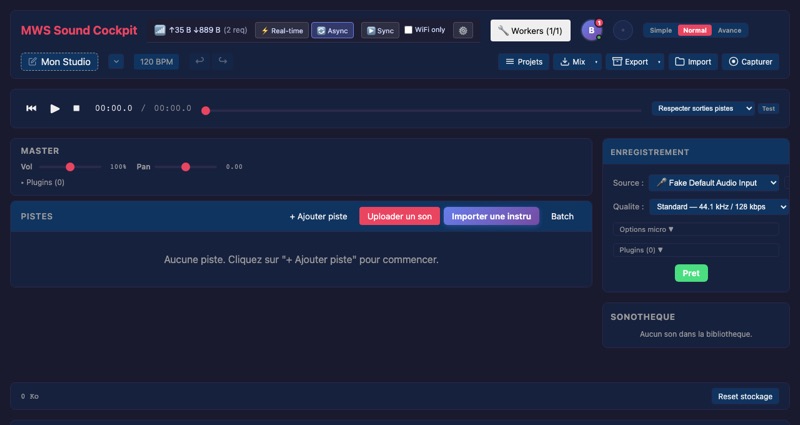
Task: Click the Master pan 0.00 value
Action: tap(234, 167)
